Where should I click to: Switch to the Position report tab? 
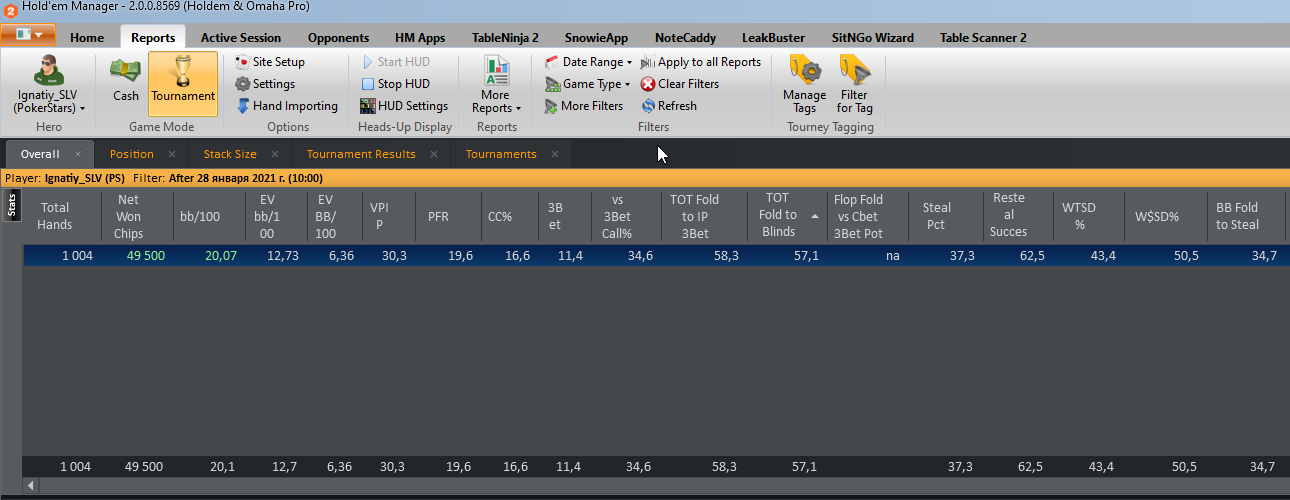[132, 154]
